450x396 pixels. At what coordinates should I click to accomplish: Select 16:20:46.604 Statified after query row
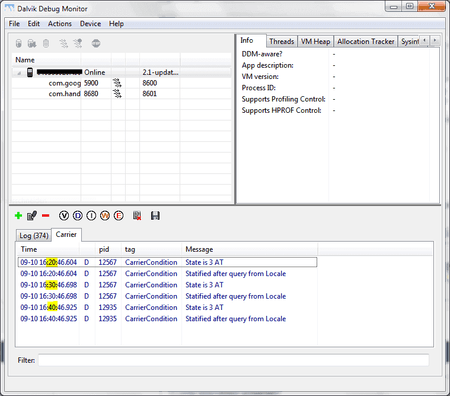point(167,274)
